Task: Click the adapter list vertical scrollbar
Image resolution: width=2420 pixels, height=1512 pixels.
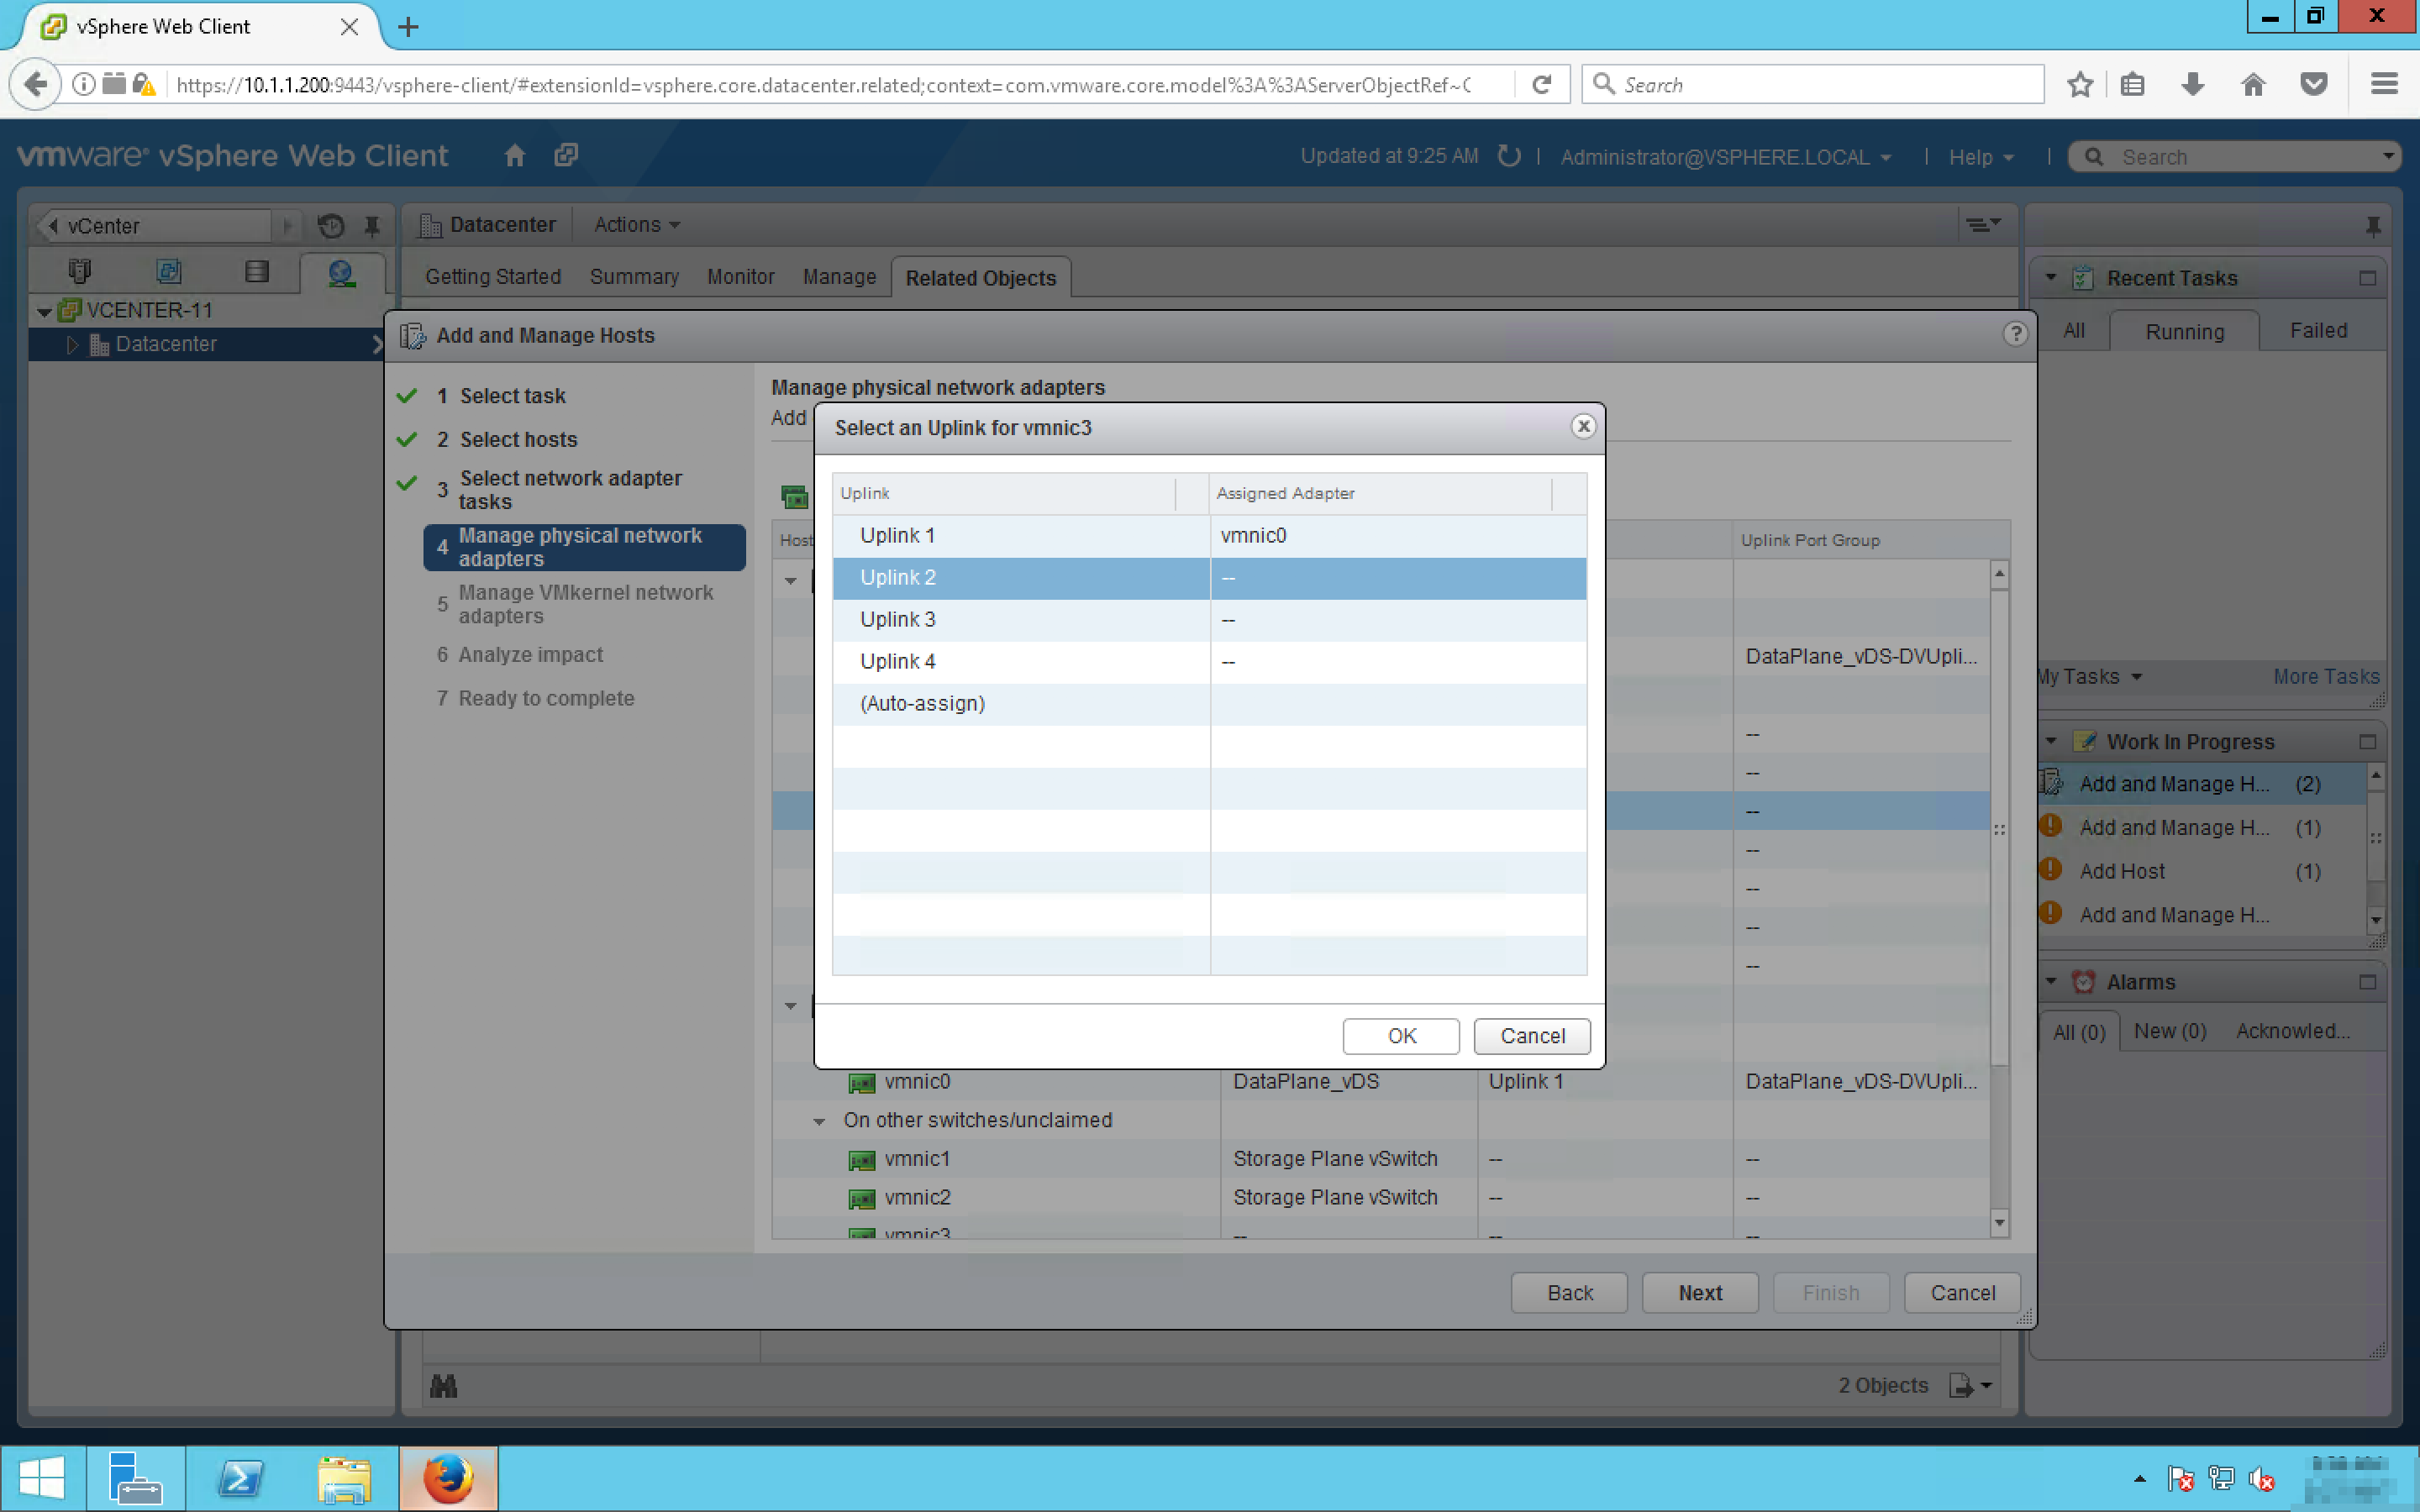Action: point(1998,830)
